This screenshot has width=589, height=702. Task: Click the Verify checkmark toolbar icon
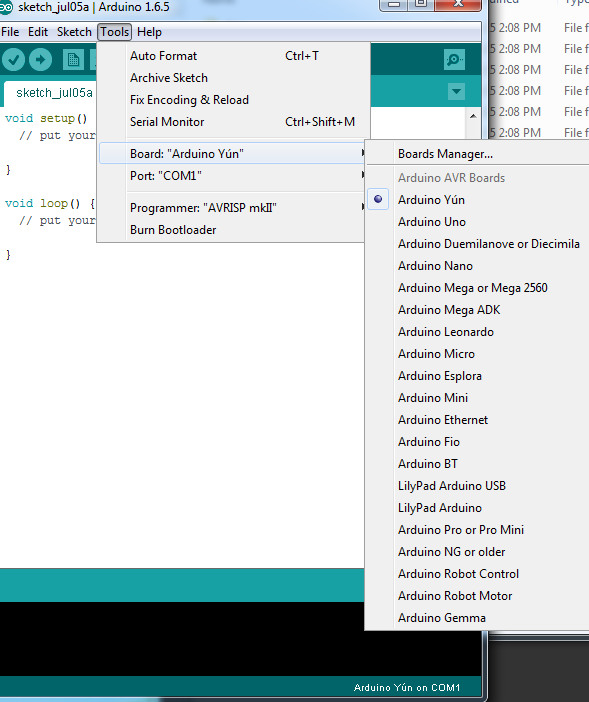click(13, 60)
